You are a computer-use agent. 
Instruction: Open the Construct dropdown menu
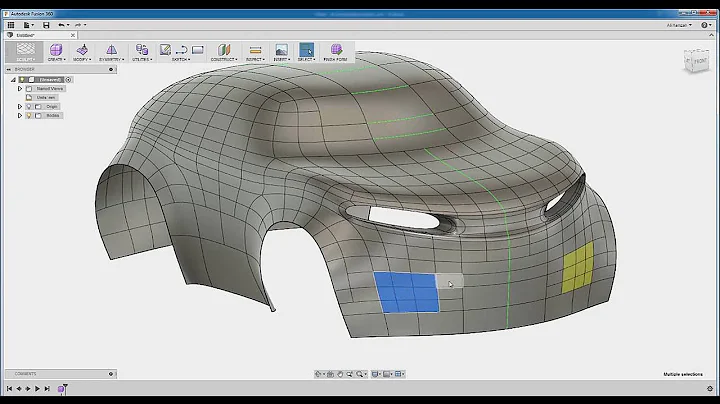tap(224, 60)
